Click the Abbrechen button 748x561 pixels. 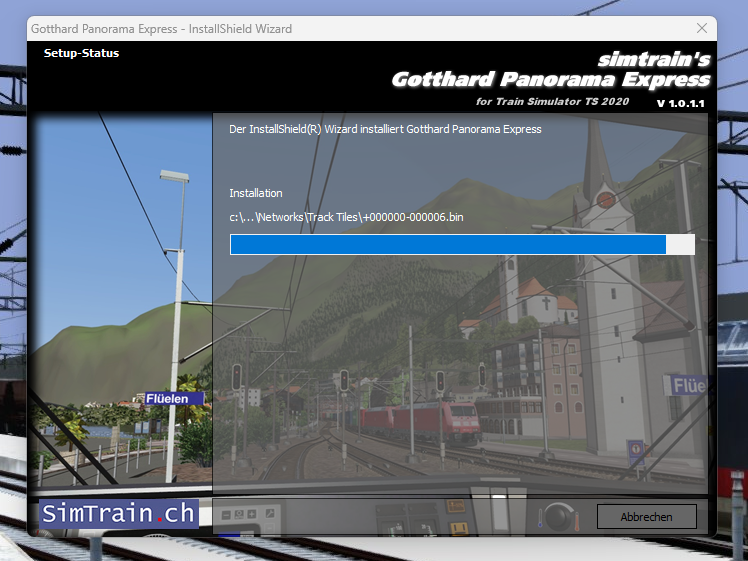pos(646,517)
